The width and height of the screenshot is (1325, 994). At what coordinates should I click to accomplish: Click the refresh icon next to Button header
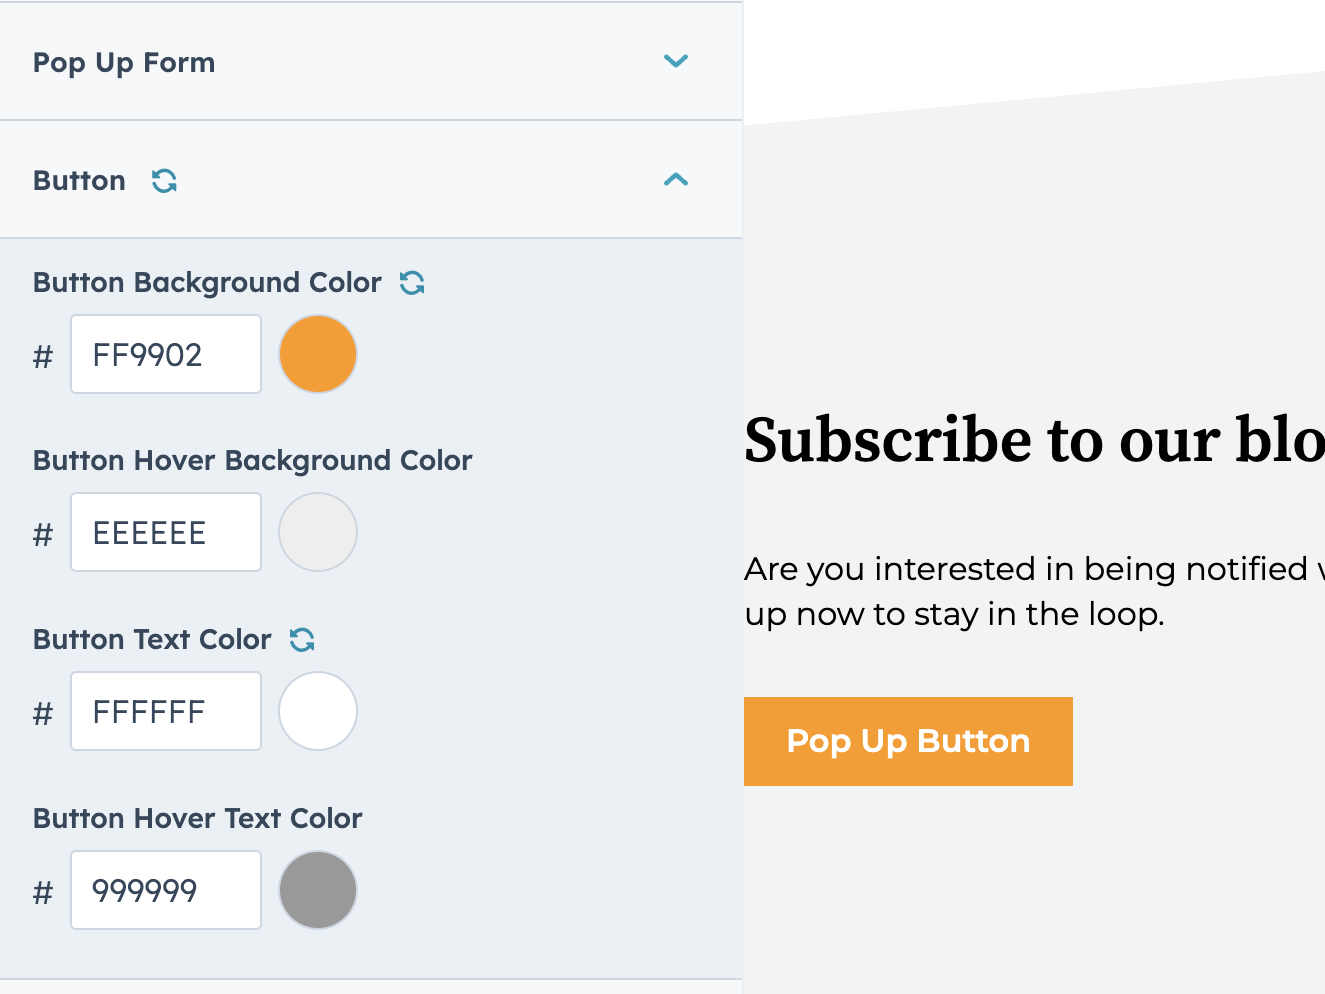[x=164, y=181]
